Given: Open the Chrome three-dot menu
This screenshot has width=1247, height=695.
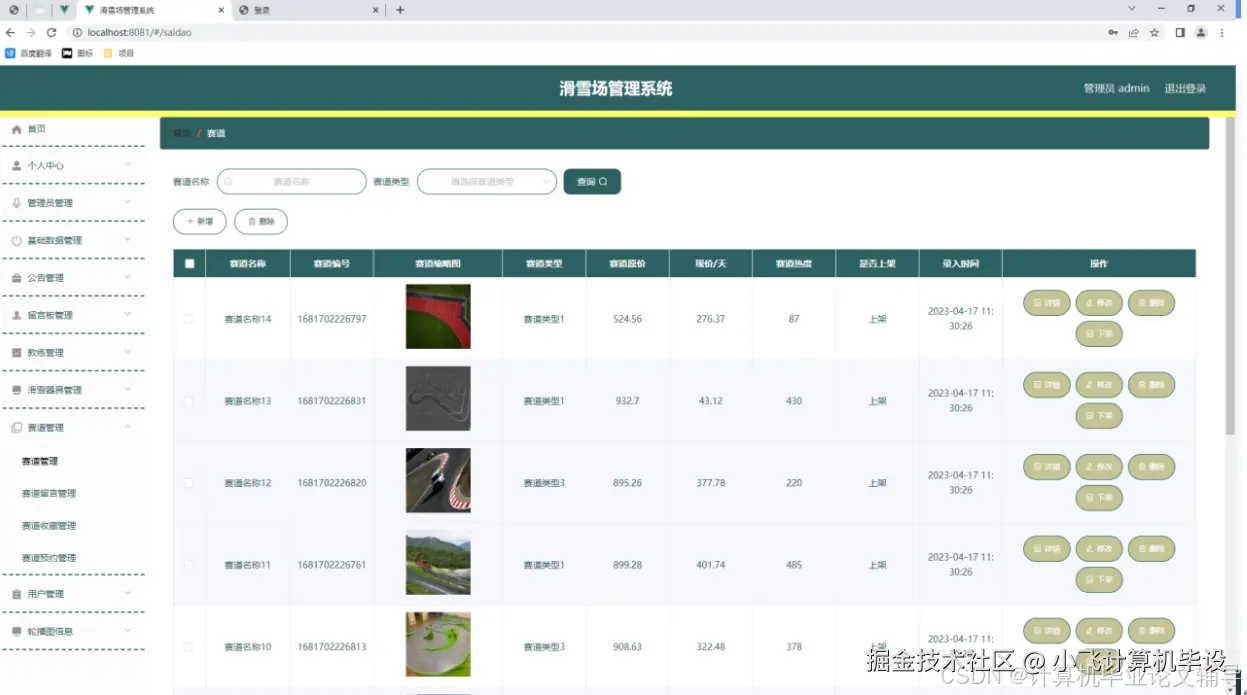Looking at the screenshot, I should (1222, 32).
